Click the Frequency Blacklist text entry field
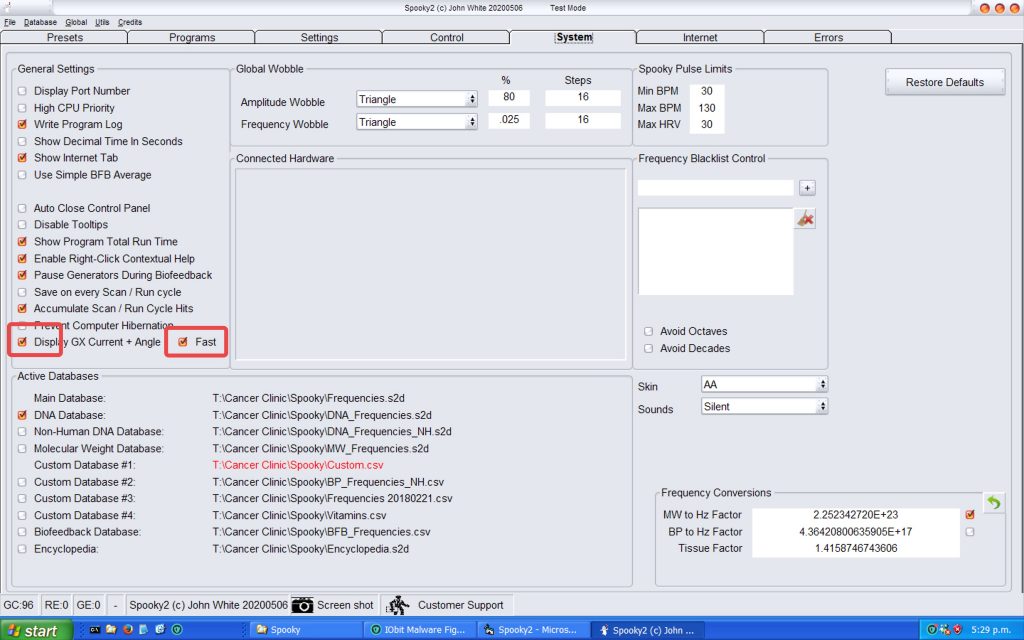 (x=715, y=188)
